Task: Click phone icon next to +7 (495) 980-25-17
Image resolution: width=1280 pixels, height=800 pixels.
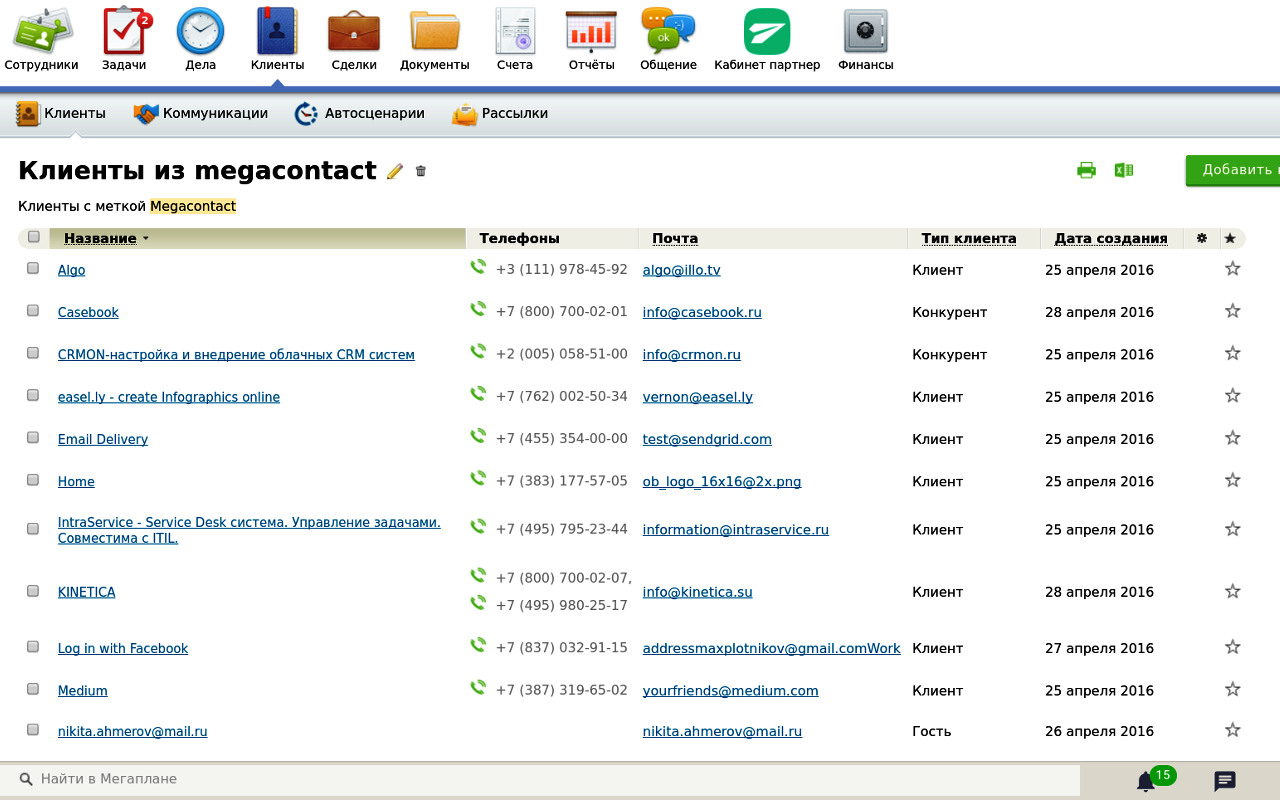Action: [x=478, y=602]
